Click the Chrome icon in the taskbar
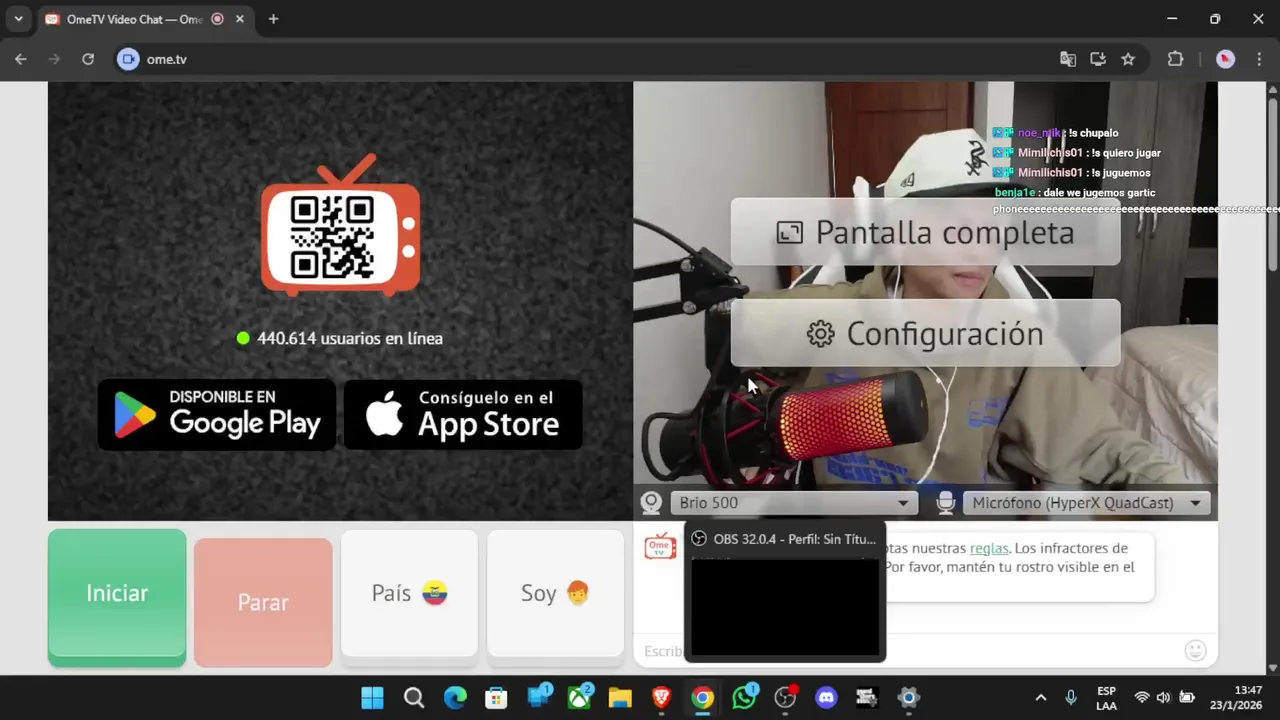Image resolution: width=1280 pixels, height=720 pixels. coord(703,698)
